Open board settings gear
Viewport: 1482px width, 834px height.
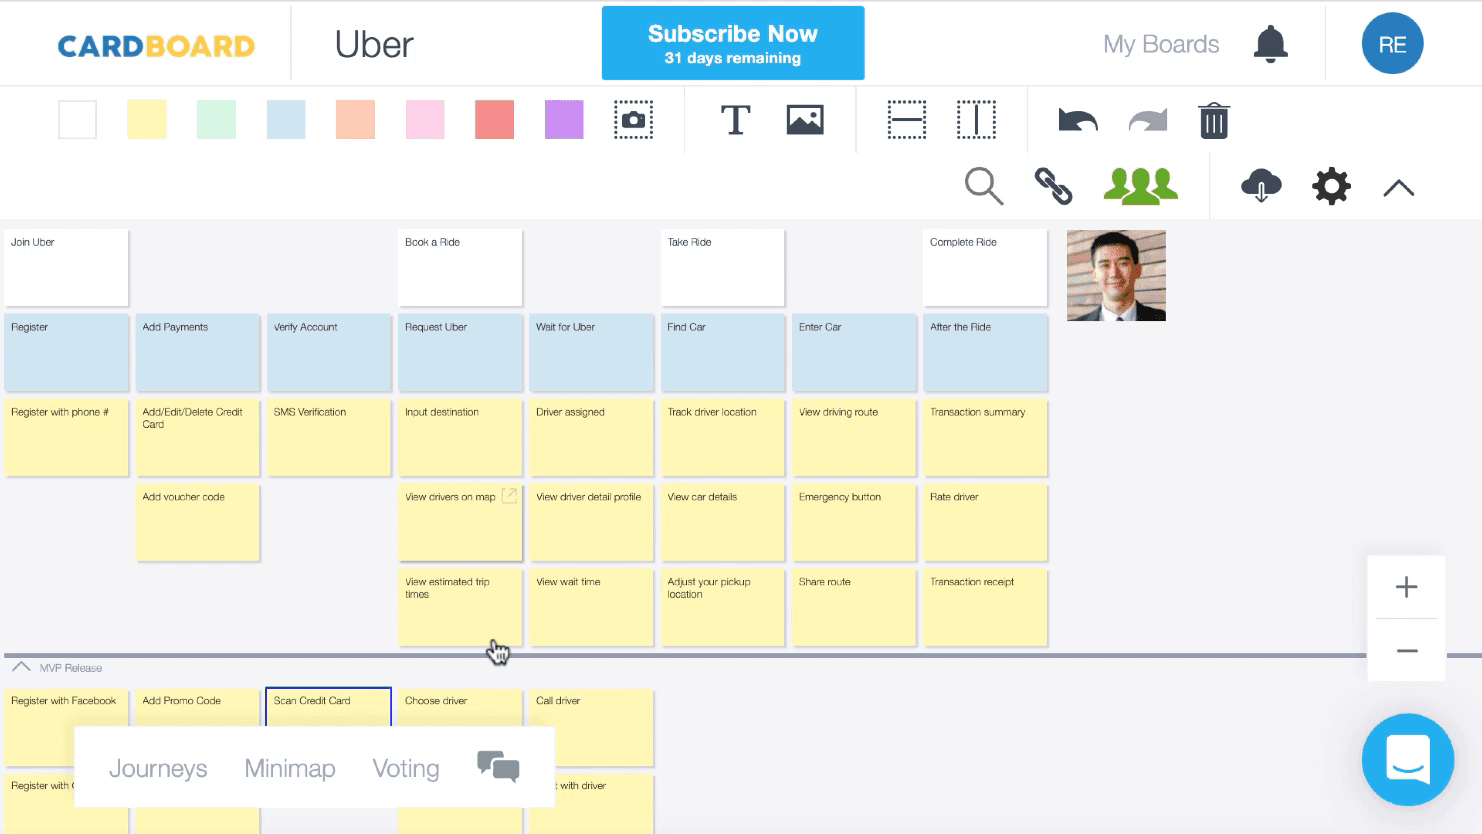pyautogui.click(x=1331, y=186)
